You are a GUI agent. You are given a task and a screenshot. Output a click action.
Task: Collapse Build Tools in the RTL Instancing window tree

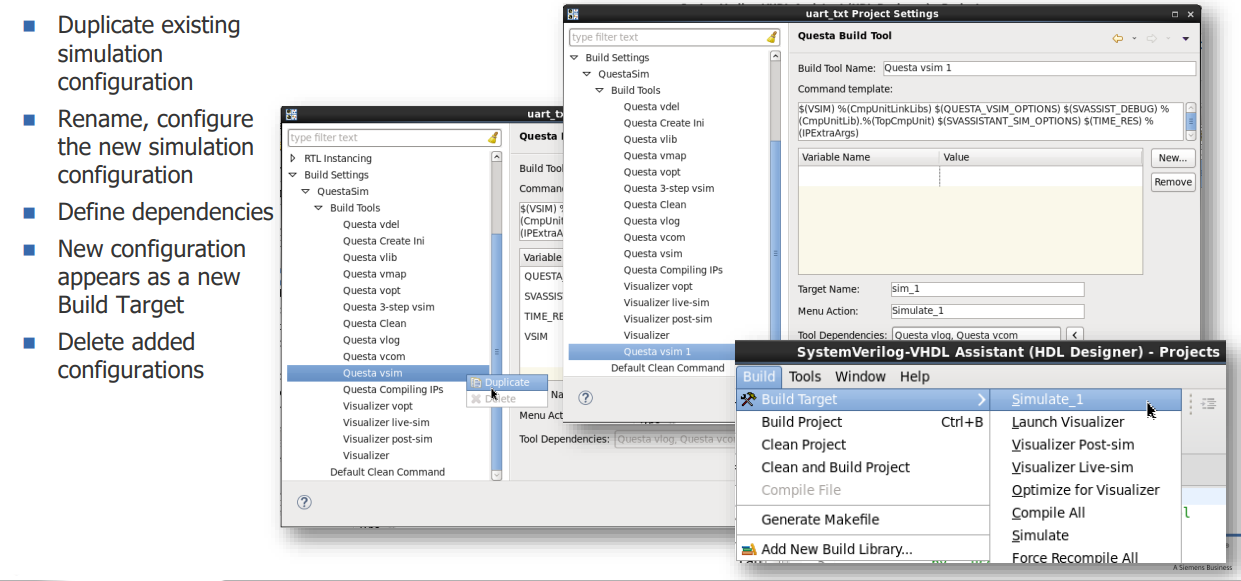point(319,208)
